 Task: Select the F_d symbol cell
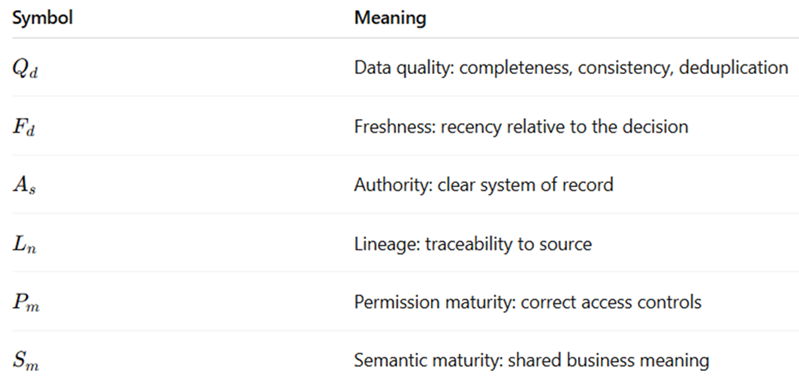pos(24,127)
